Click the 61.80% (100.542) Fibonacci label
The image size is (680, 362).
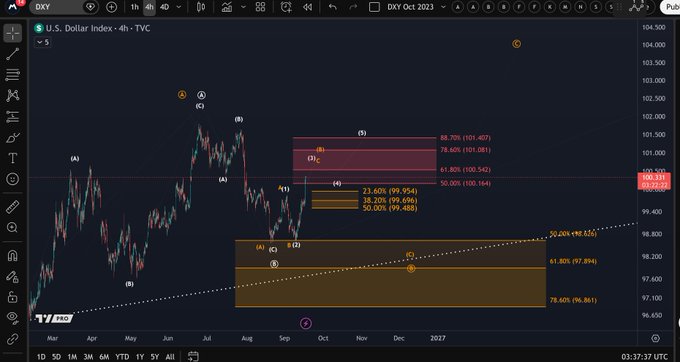[x=465, y=170]
